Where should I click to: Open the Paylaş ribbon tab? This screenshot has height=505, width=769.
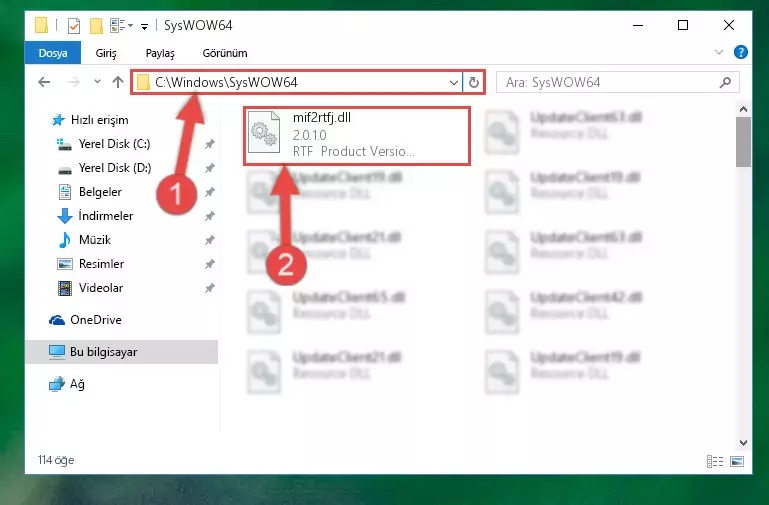click(160, 53)
